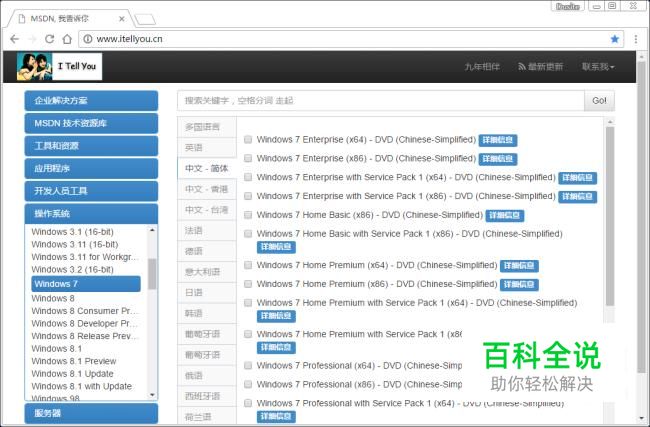Image resolution: width=650 pixels, height=427 pixels.
Task: Check Windows 7 Home Premium (x86) checkbox
Action: (x=248, y=284)
